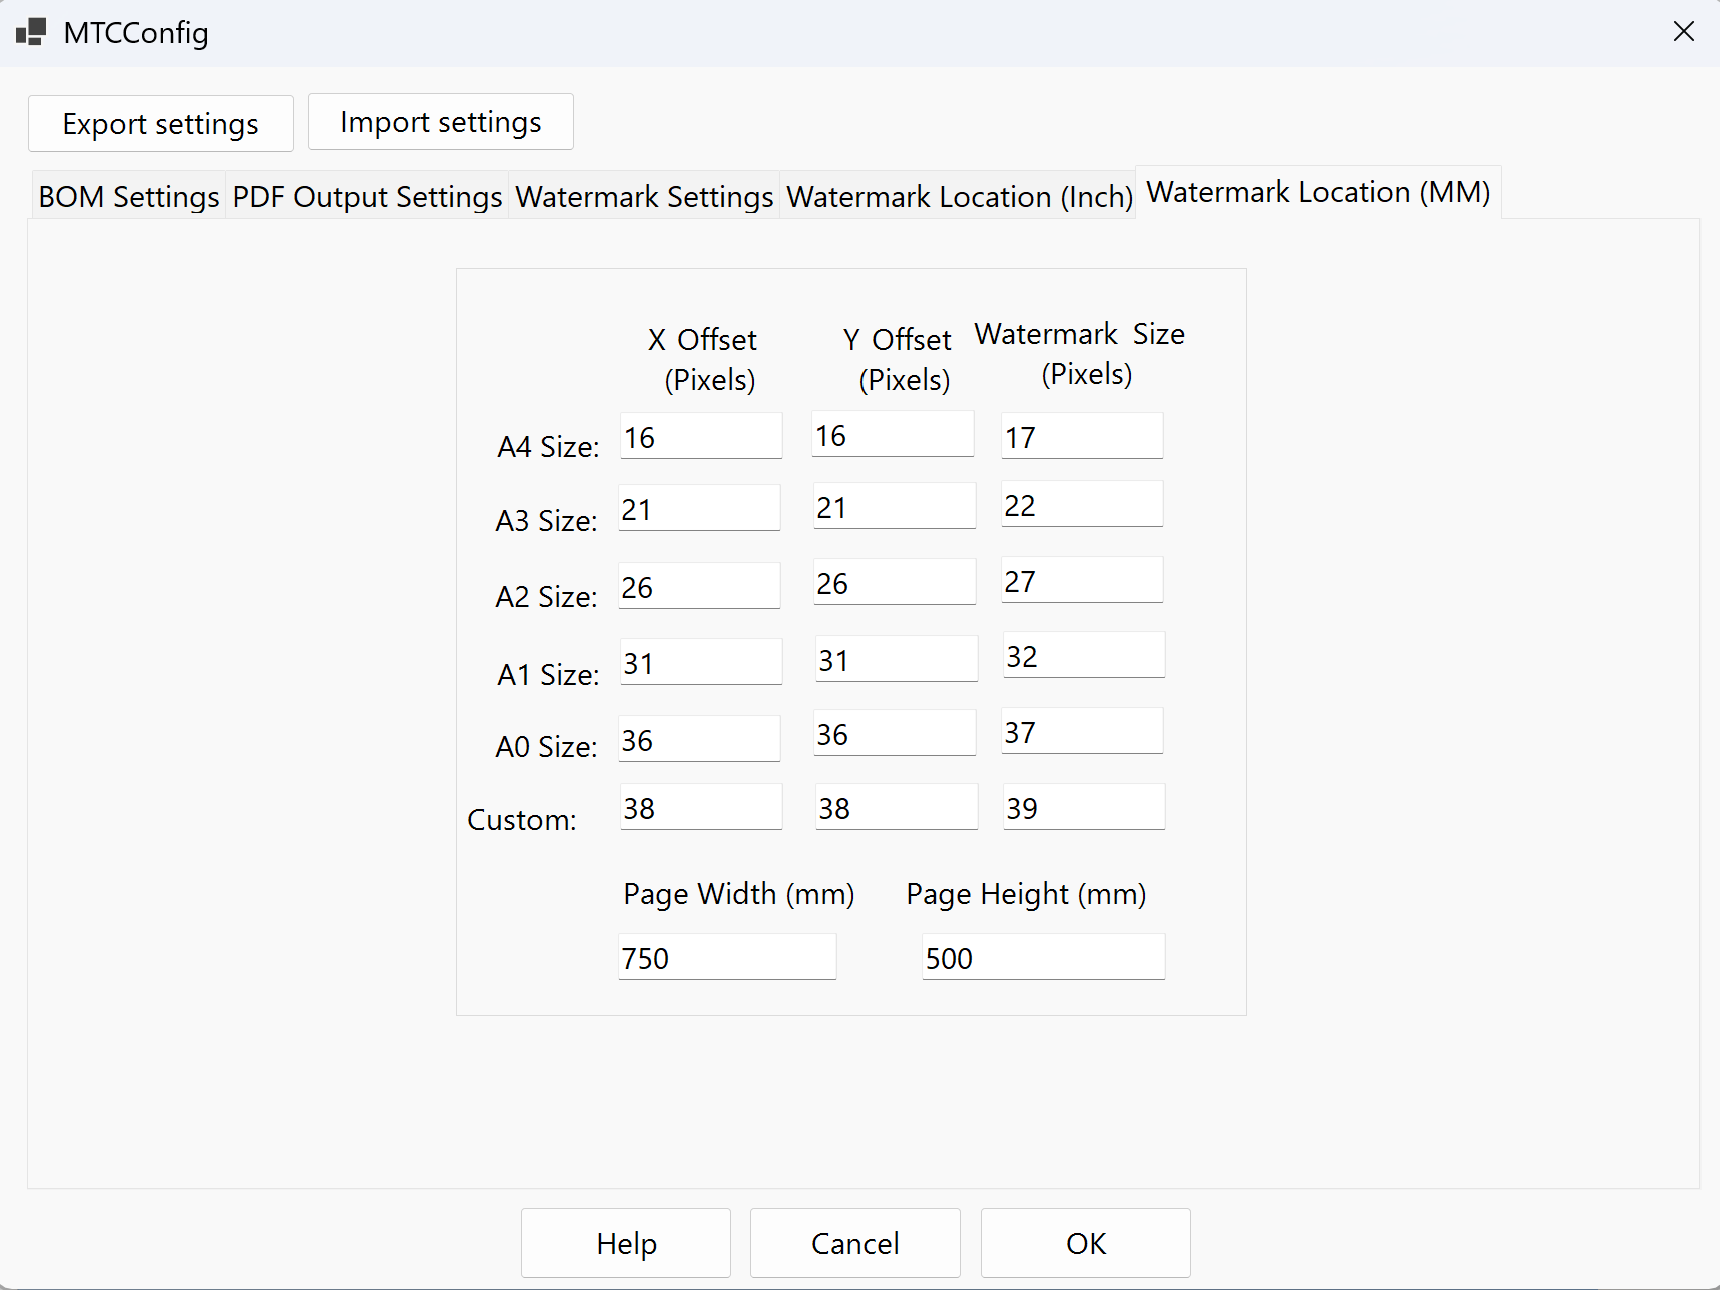This screenshot has width=1720, height=1290.
Task: Click the MTCConfig app icon in title bar
Action: tap(31, 32)
